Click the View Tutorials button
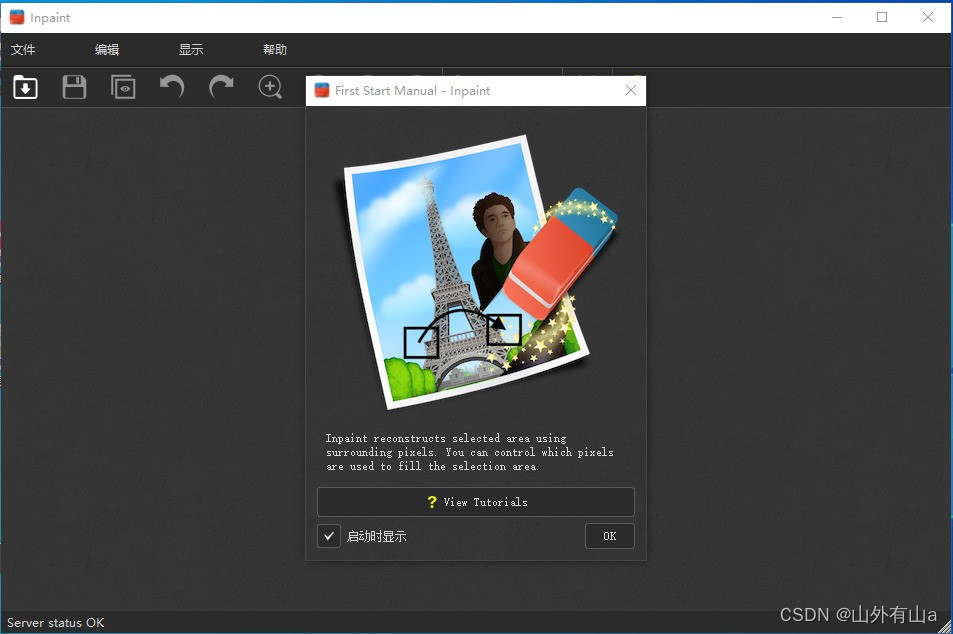This screenshot has height=634, width=953. pyautogui.click(x=476, y=502)
